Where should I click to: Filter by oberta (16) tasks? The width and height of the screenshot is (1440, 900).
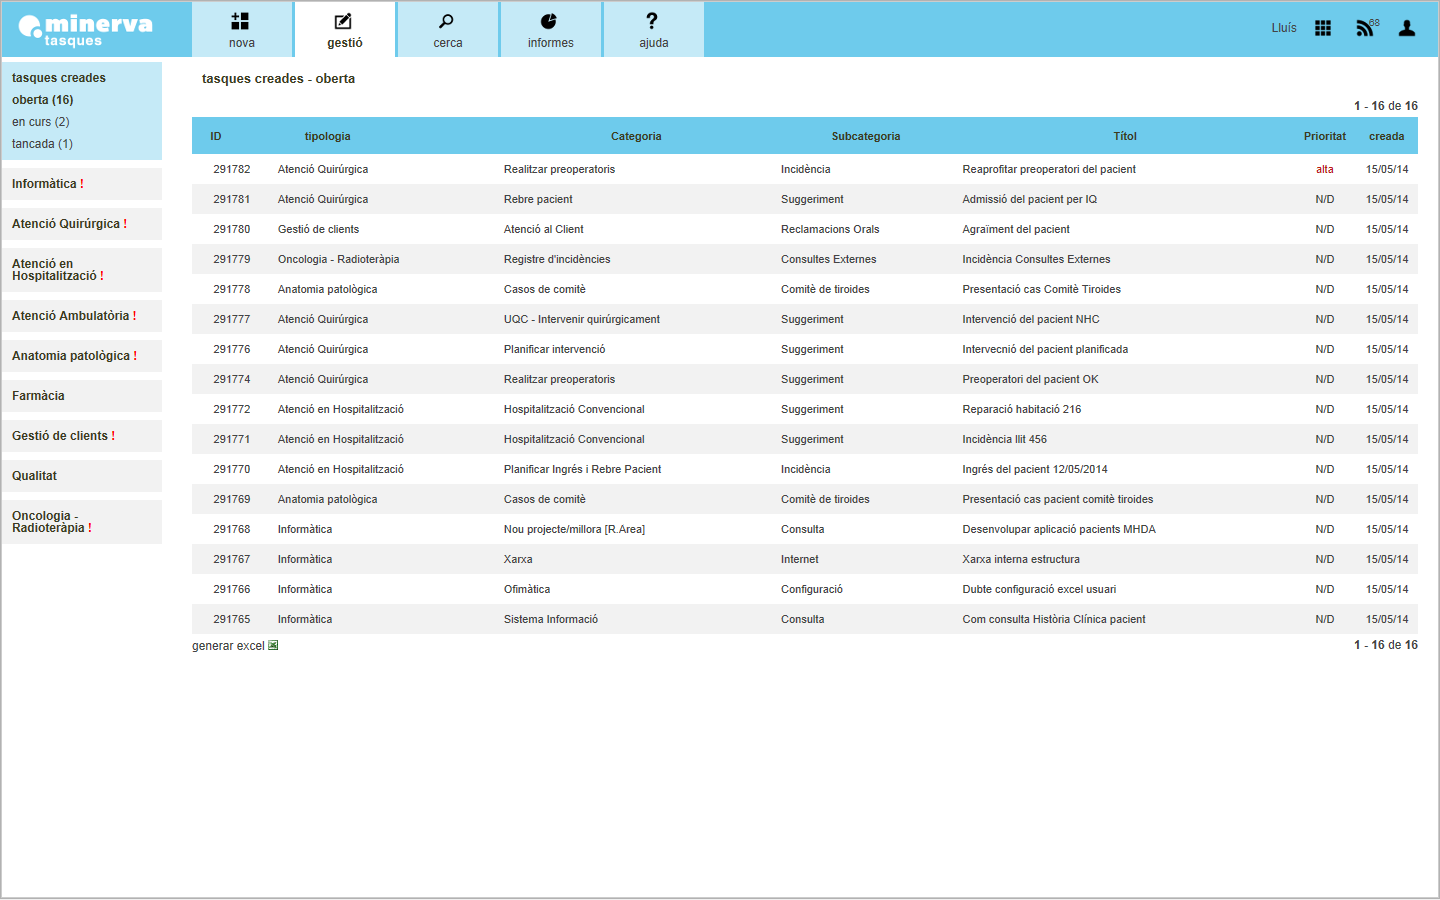pyautogui.click(x=43, y=100)
